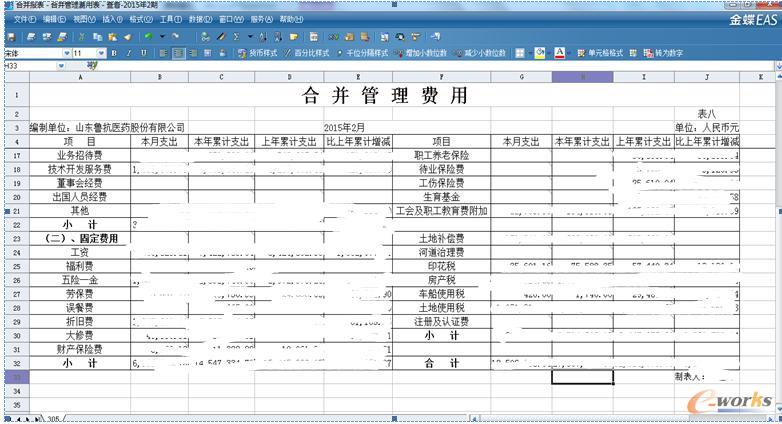The image size is (782, 424).
Task: Open the font size 11 dropdown
Action: [x=102, y=52]
